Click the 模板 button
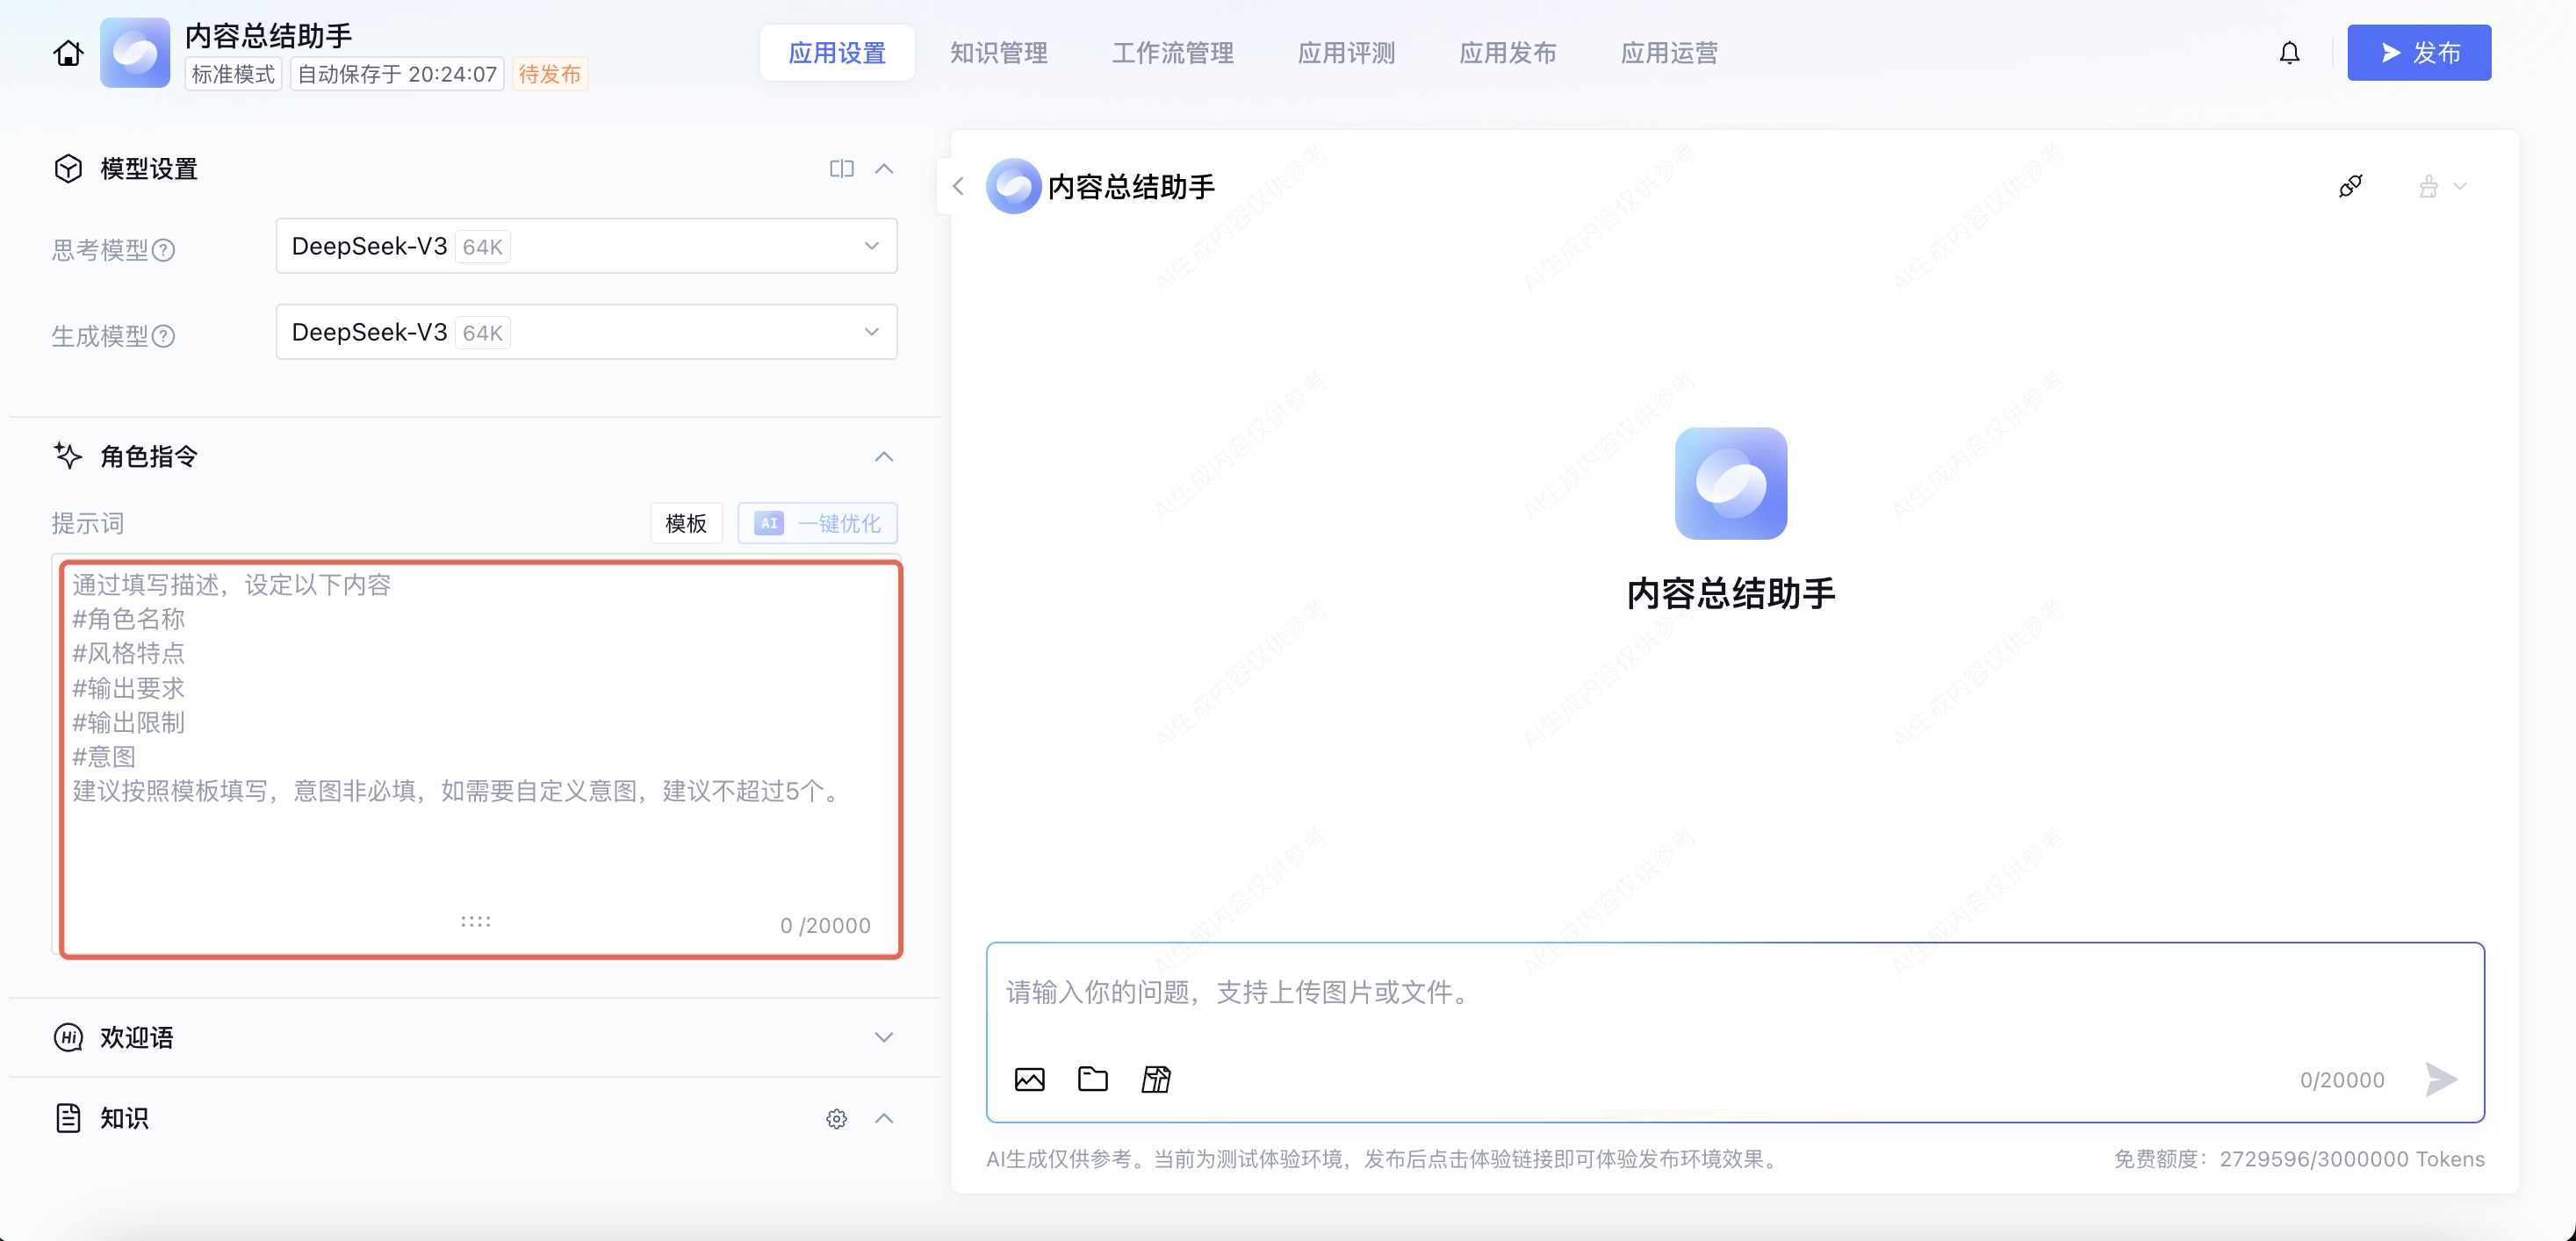Viewport: 2576px width, 1241px height. coord(686,523)
